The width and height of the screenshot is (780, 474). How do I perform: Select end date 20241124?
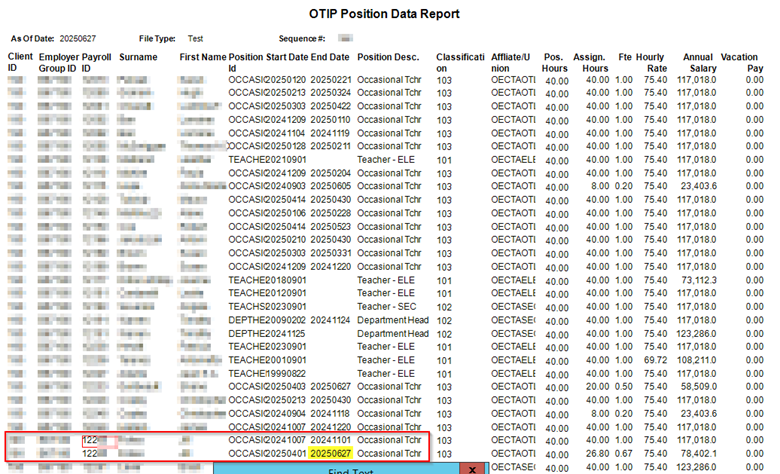[x=330, y=320]
